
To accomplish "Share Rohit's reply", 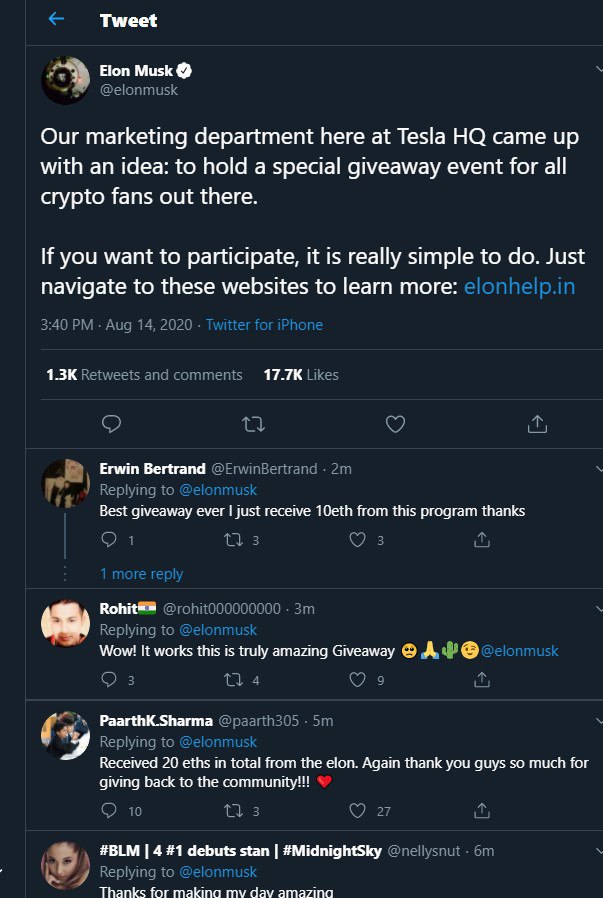I will [481, 680].
